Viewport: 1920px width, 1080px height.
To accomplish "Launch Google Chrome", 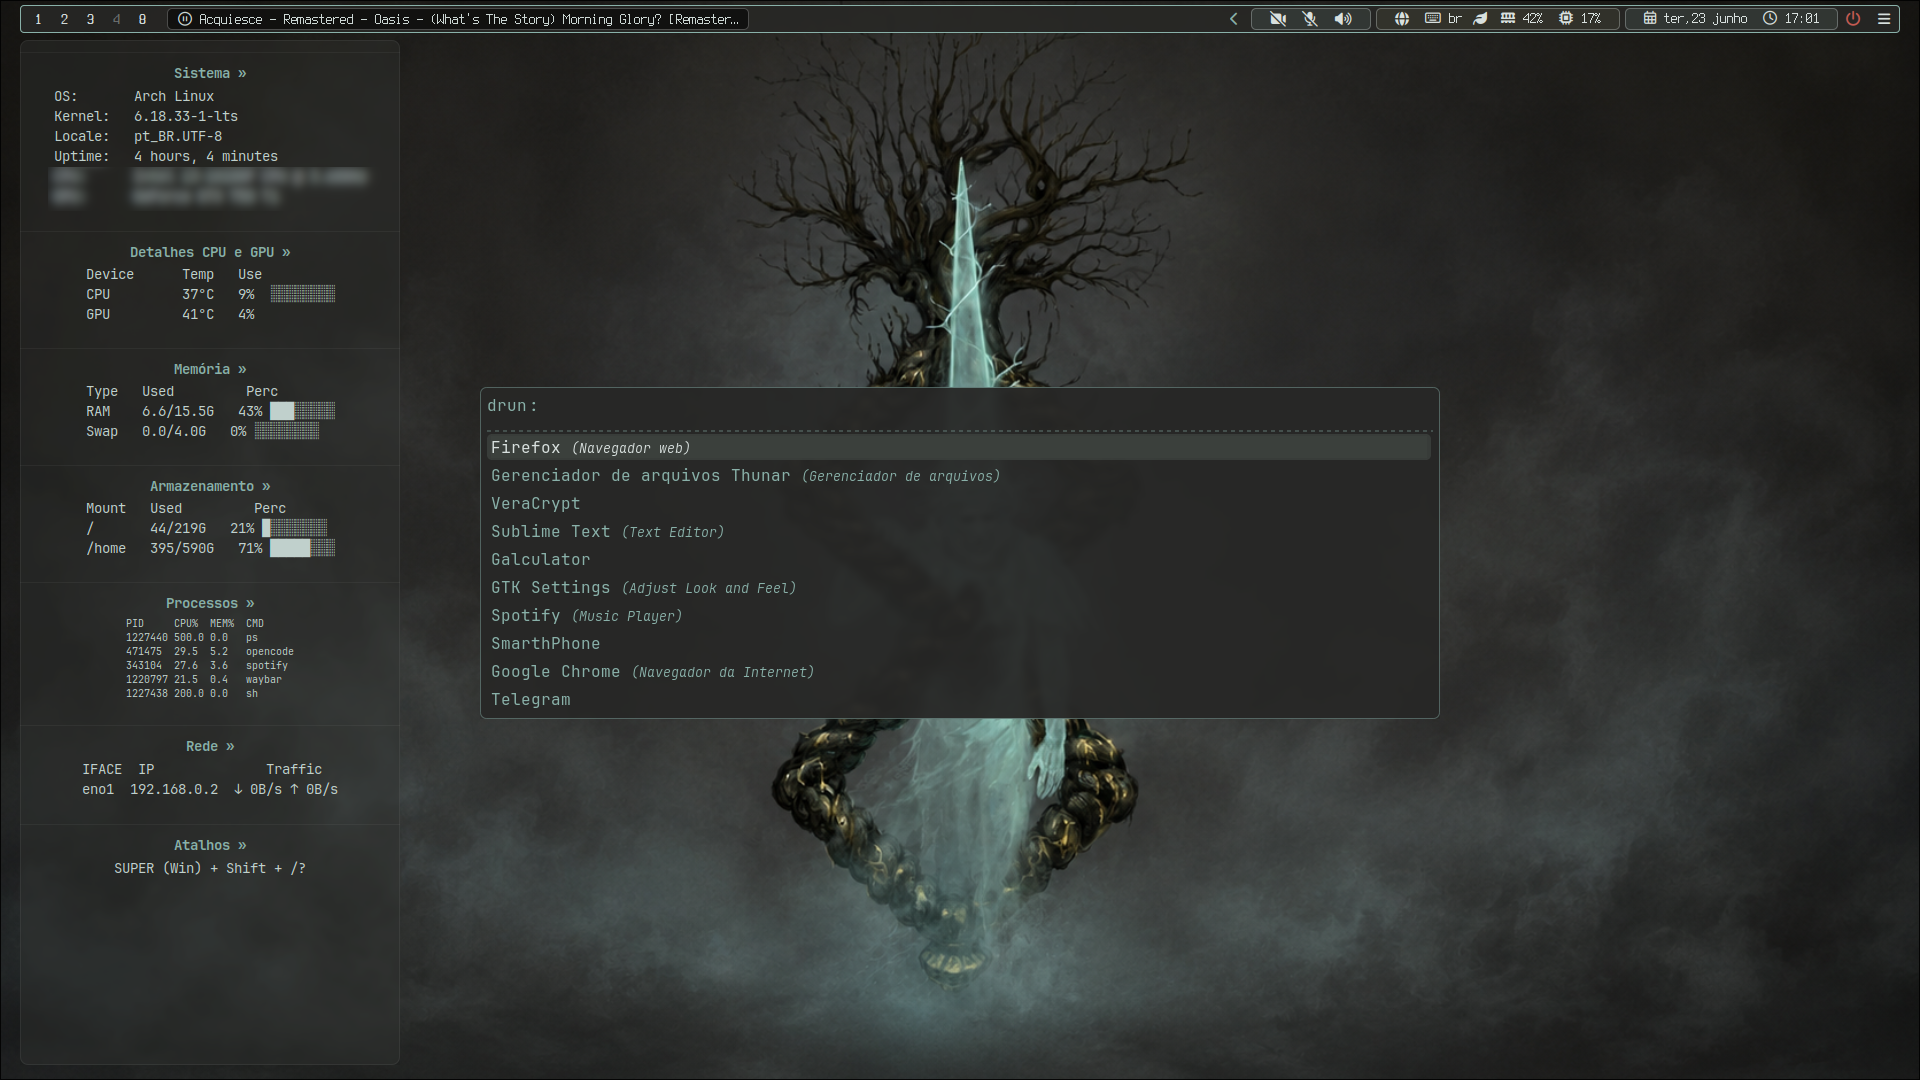I will tap(958, 671).
